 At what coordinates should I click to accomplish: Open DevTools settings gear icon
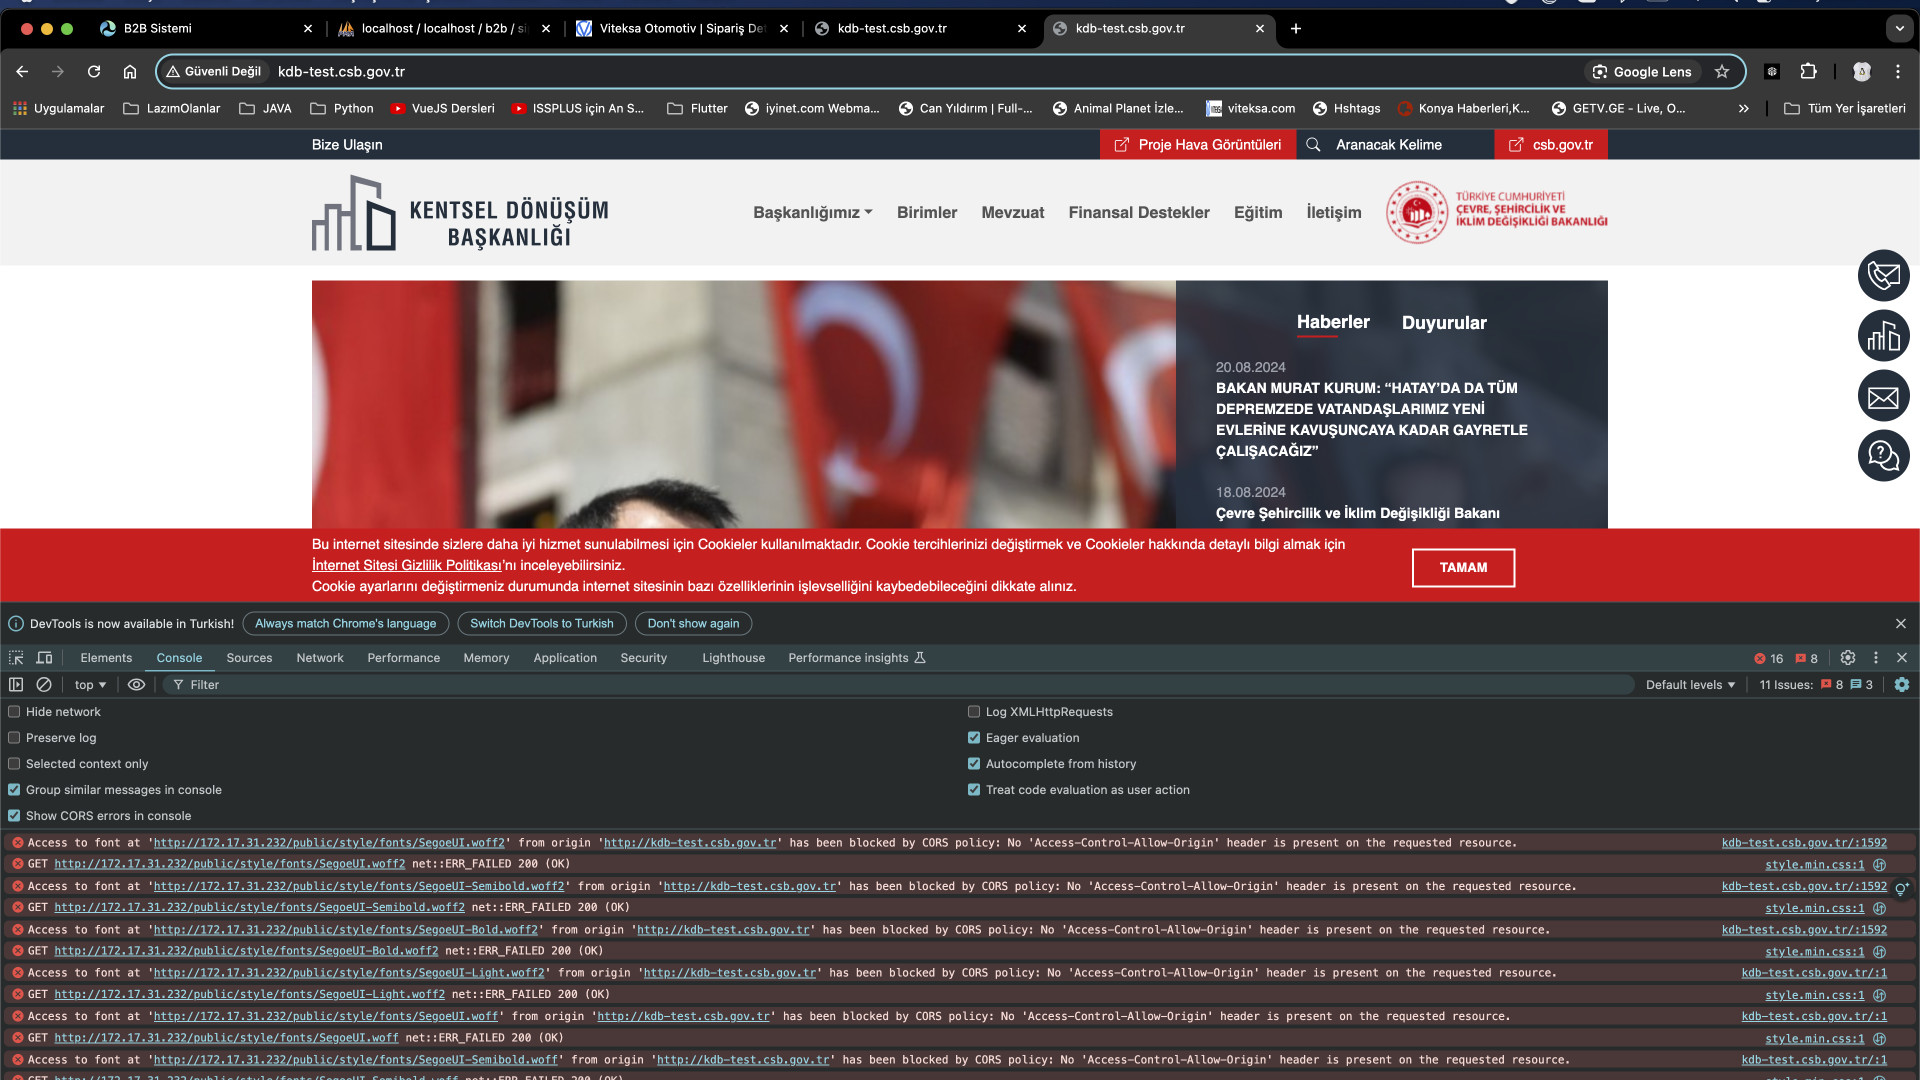1848,658
